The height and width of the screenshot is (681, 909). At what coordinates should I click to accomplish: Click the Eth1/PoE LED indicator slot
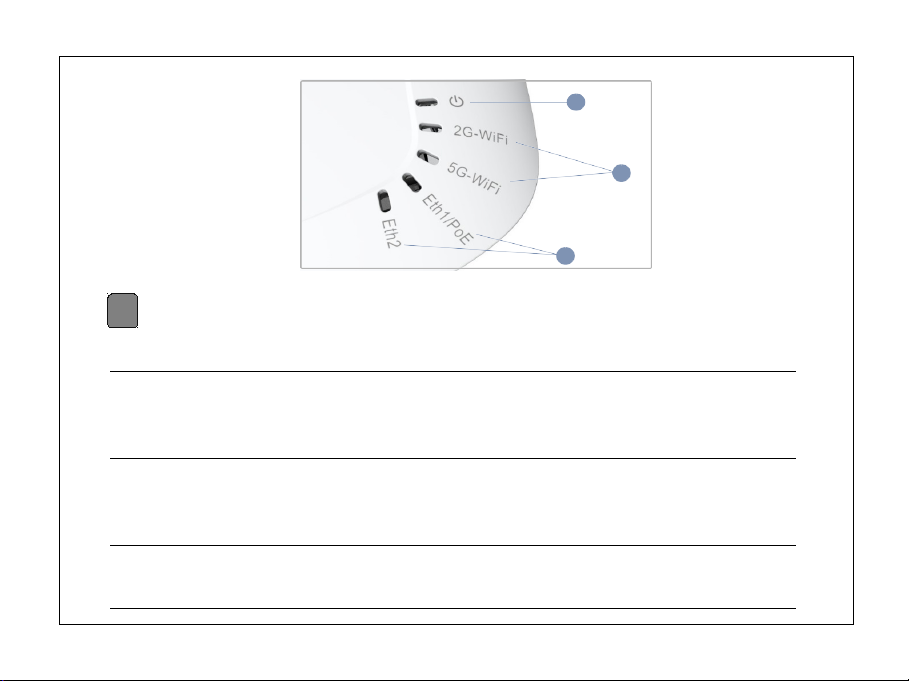pyautogui.click(x=412, y=183)
